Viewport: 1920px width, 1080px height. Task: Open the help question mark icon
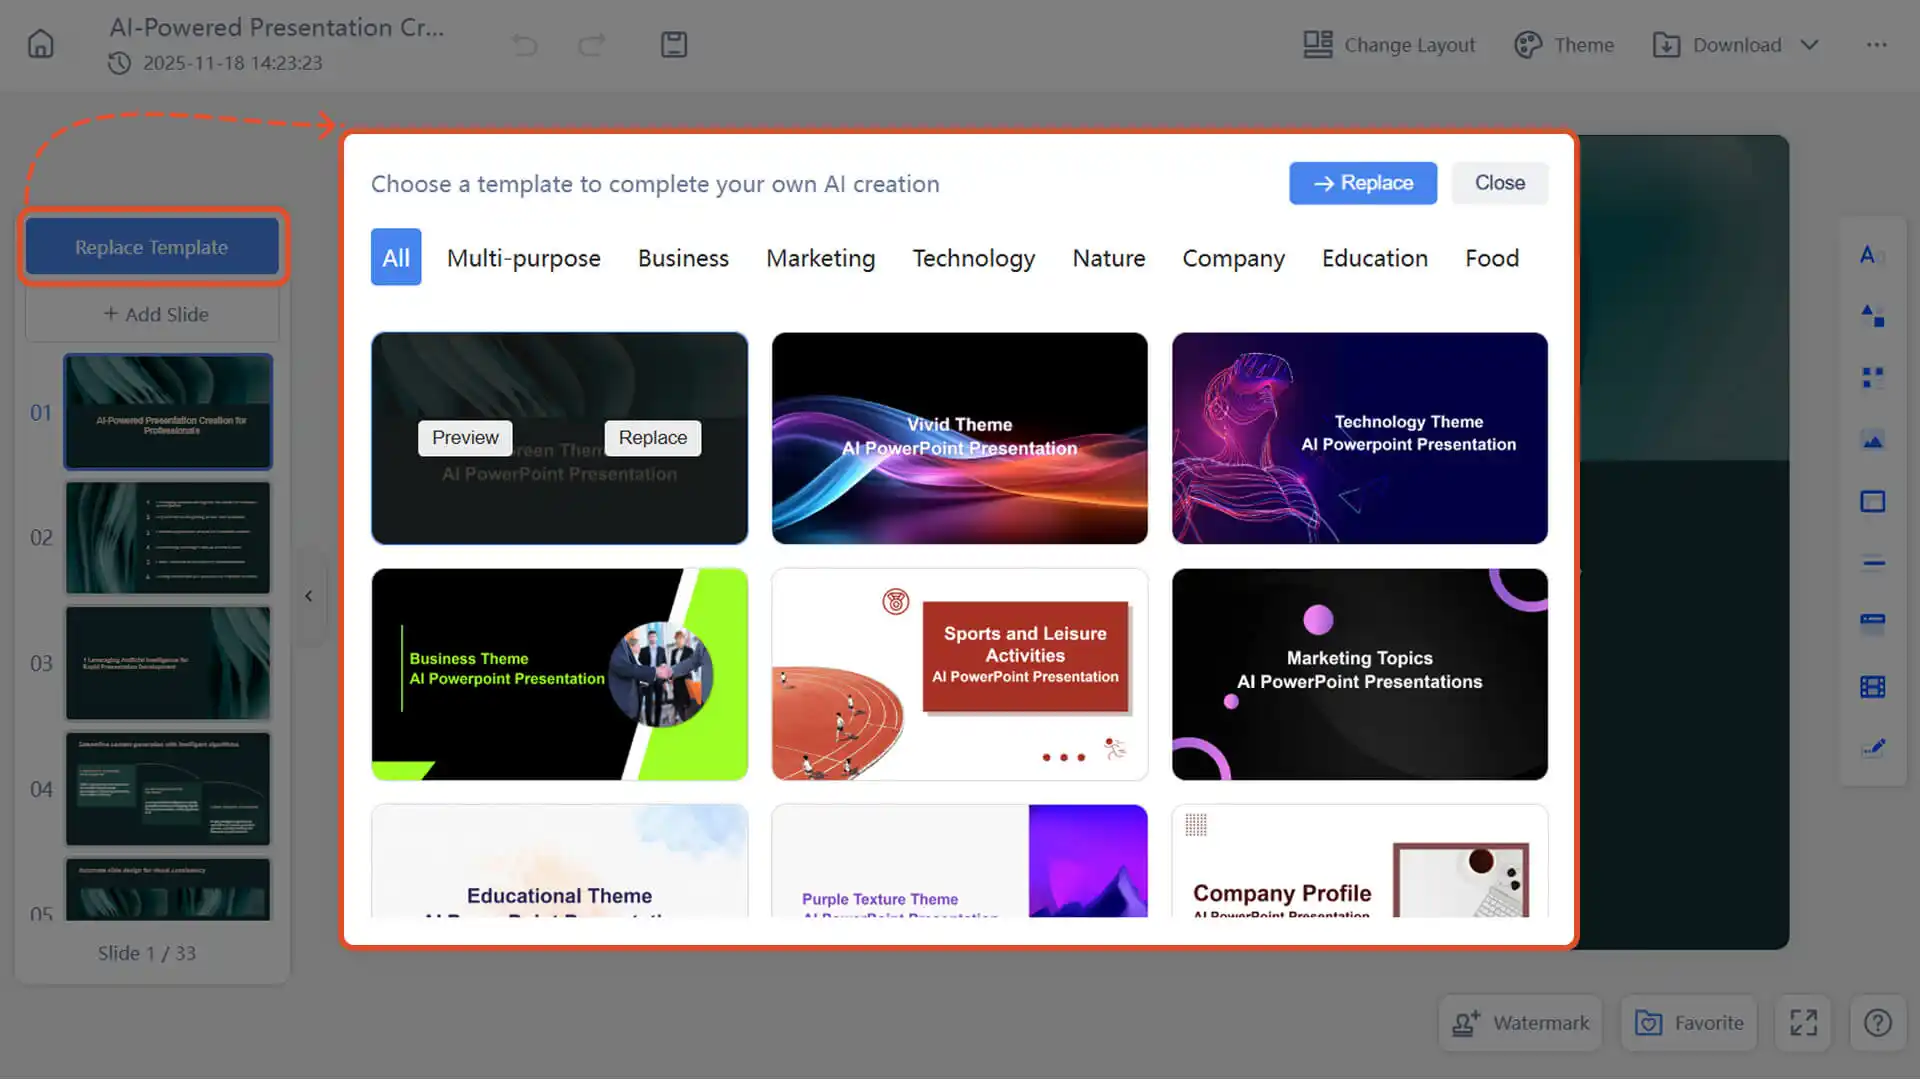click(x=1877, y=1023)
